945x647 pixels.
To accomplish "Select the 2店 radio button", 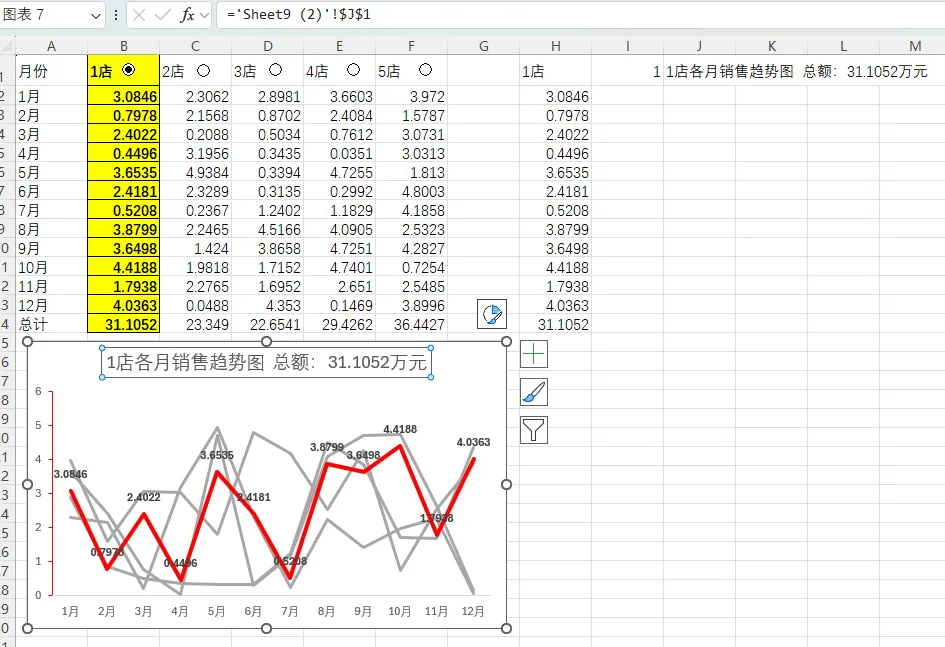I will 204,70.
